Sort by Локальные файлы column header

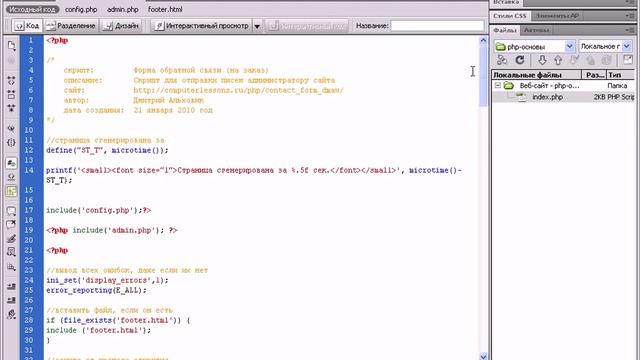[x=536, y=75]
